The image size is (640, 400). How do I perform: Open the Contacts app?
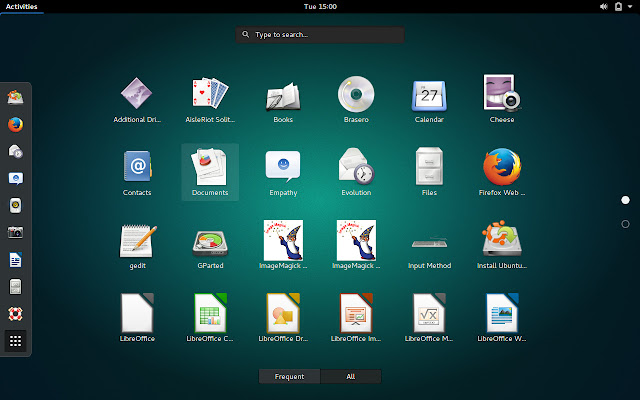(137, 172)
